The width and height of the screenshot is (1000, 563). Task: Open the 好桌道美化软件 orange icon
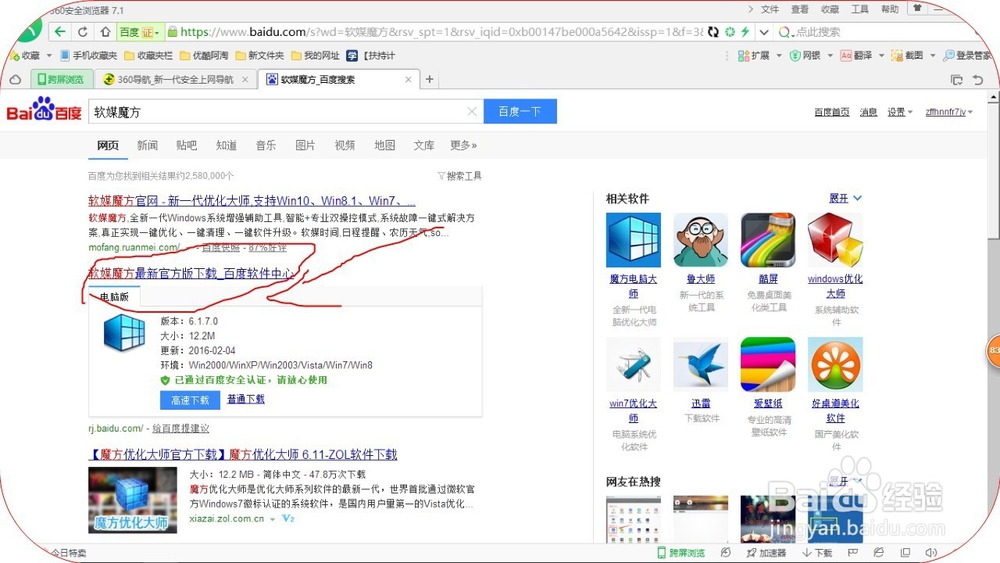click(835, 364)
